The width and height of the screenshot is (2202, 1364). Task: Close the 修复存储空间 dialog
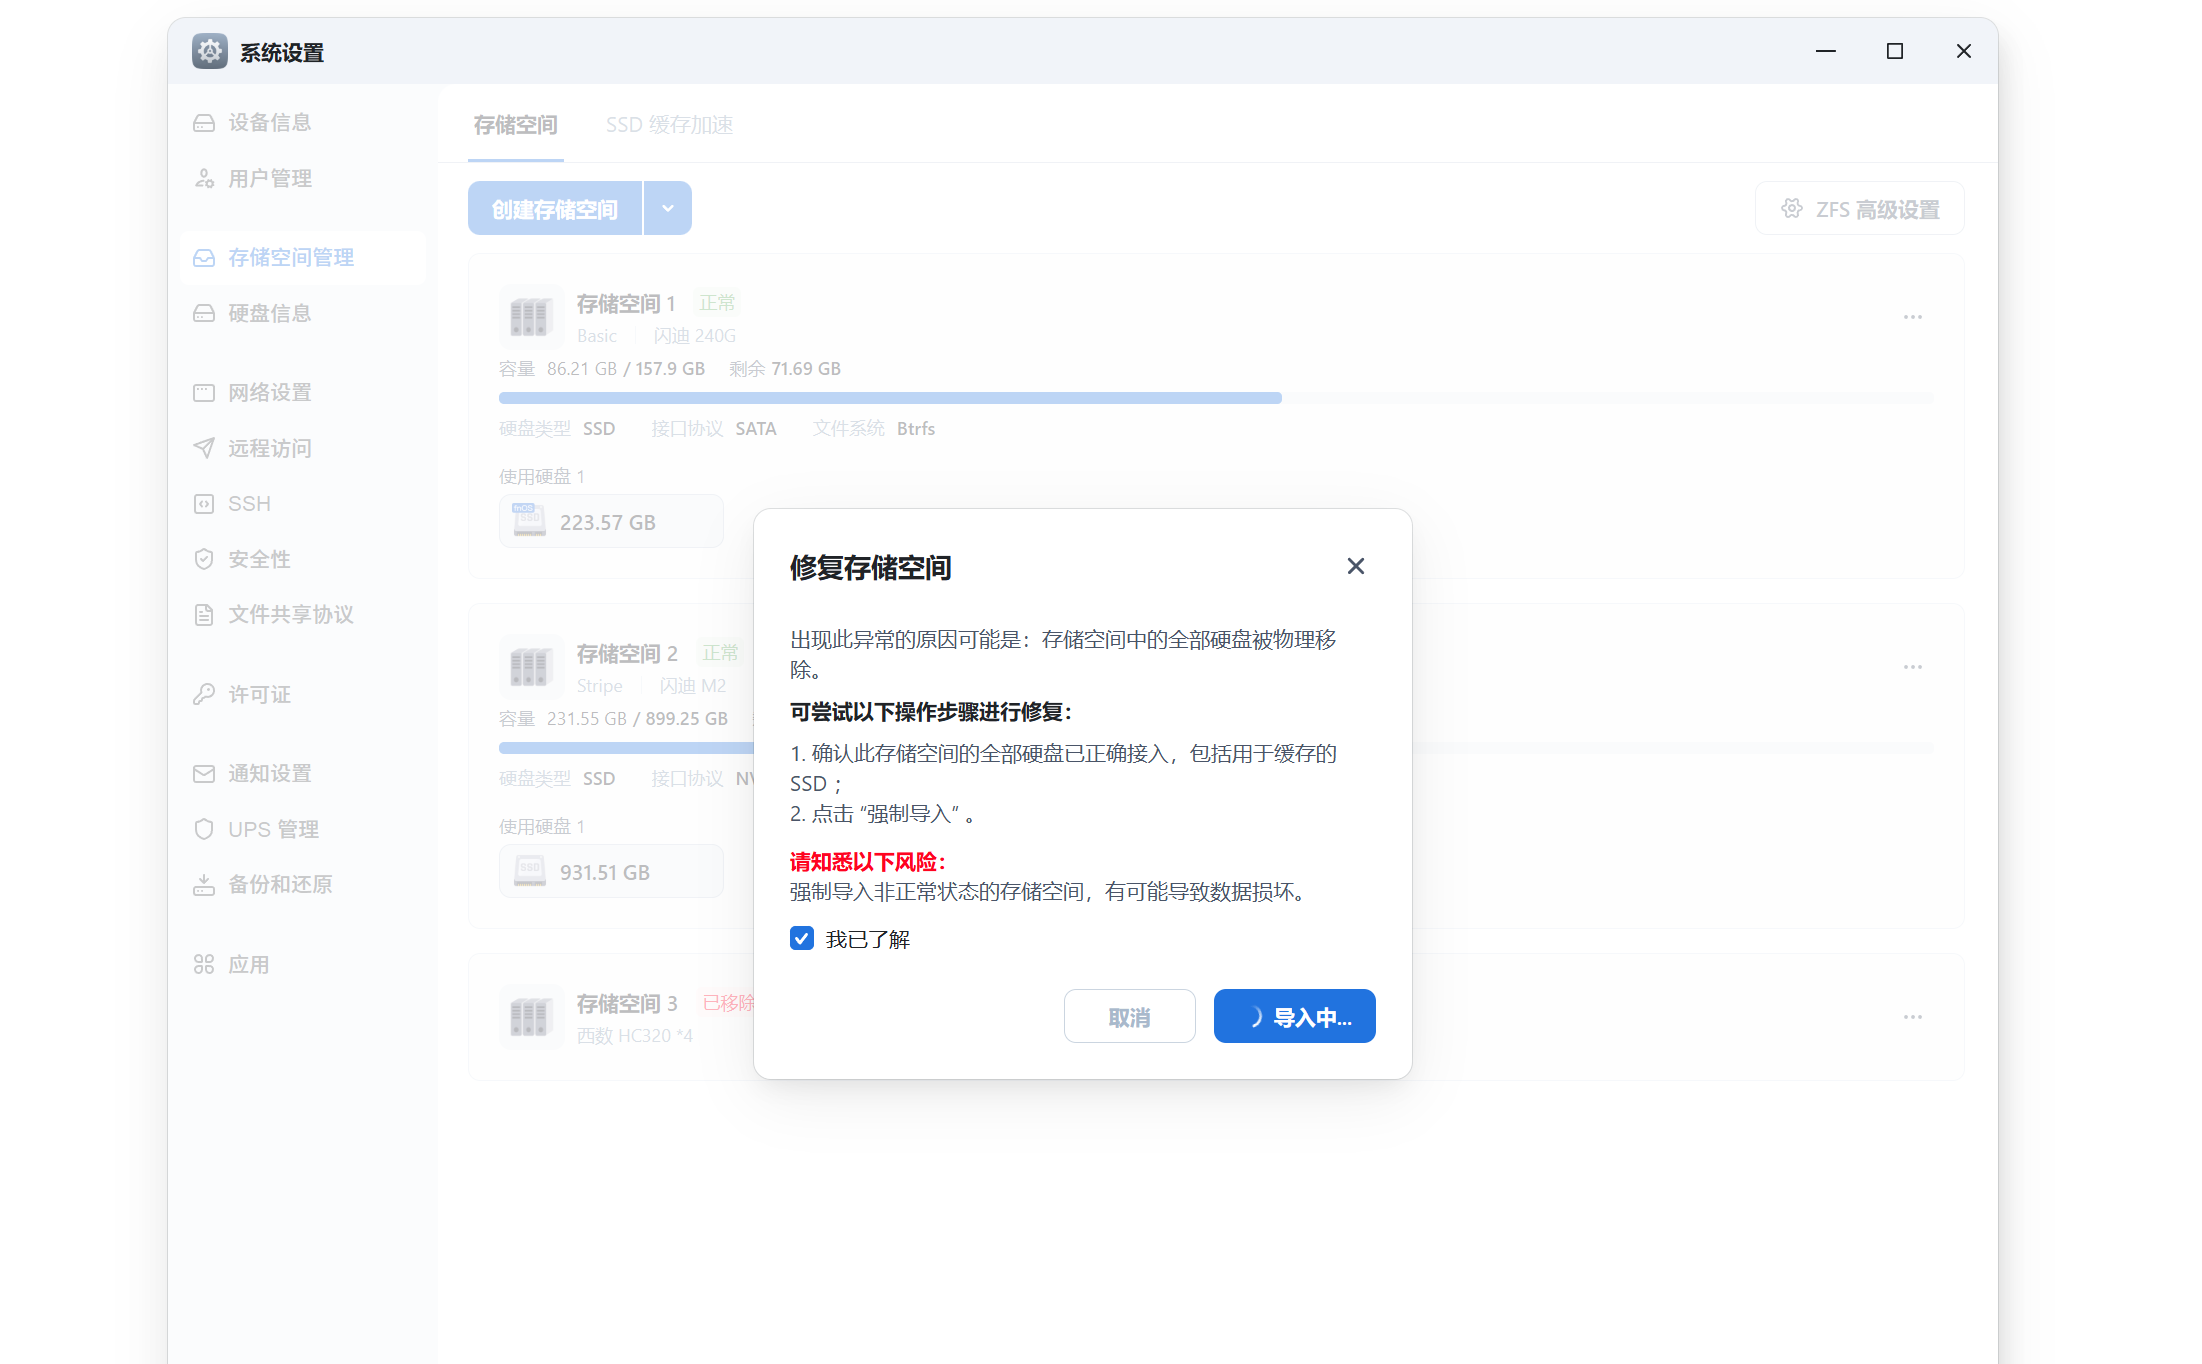[1355, 566]
